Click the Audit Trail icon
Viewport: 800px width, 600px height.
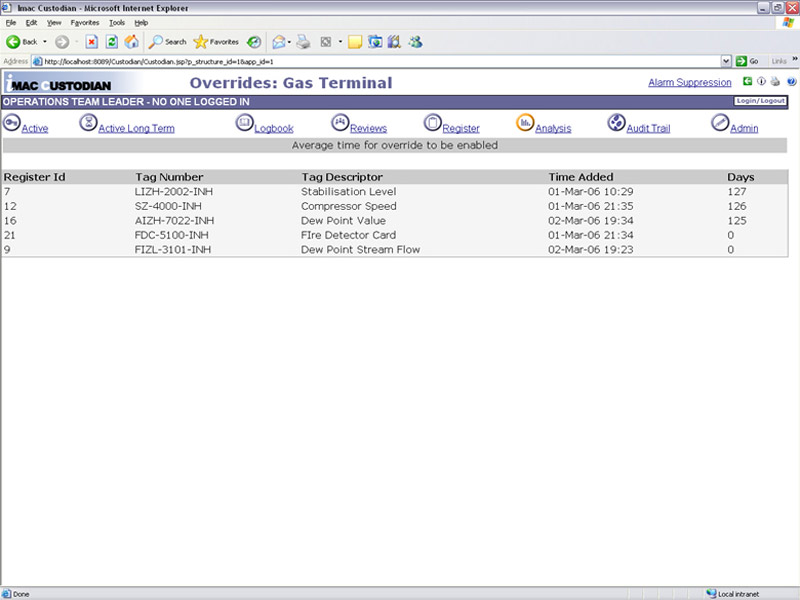tap(616, 123)
